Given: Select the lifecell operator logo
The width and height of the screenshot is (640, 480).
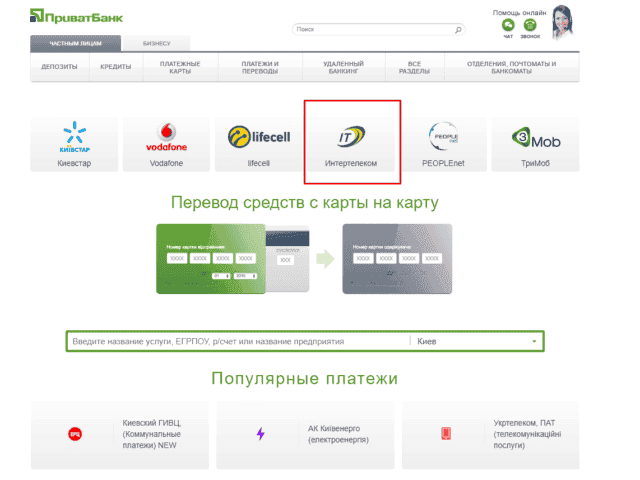Looking at the screenshot, I should tap(259, 137).
